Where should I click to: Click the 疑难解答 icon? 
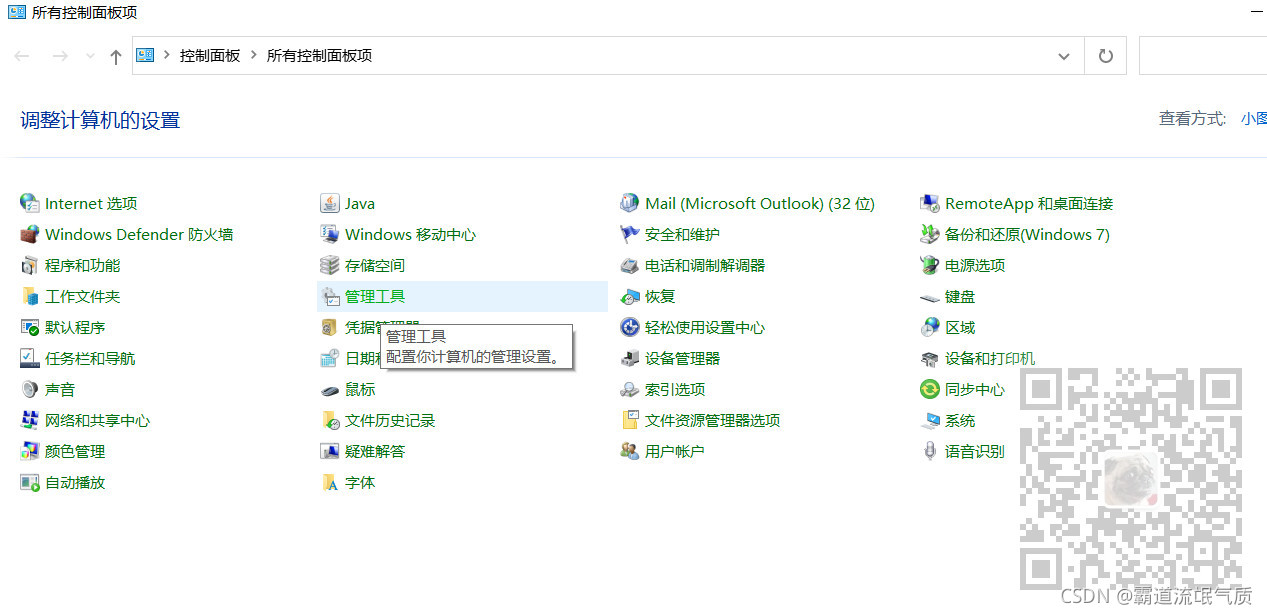(329, 451)
